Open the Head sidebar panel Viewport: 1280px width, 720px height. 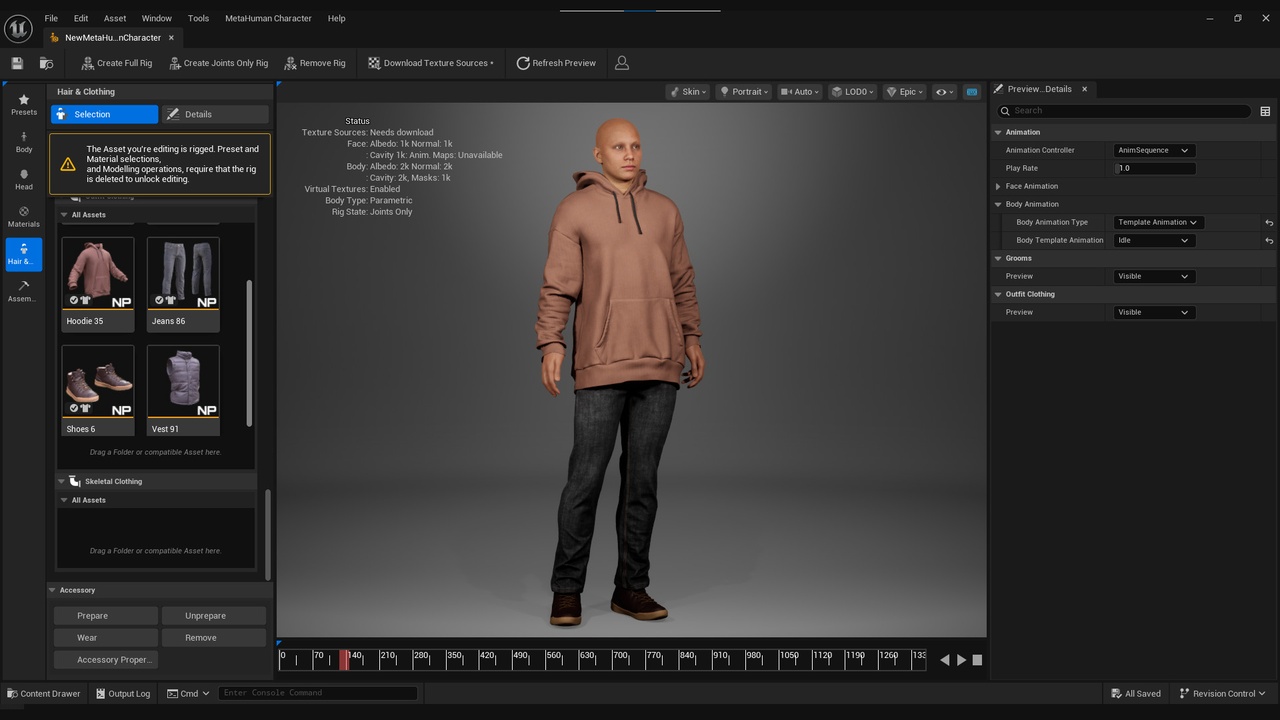(x=24, y=179)
